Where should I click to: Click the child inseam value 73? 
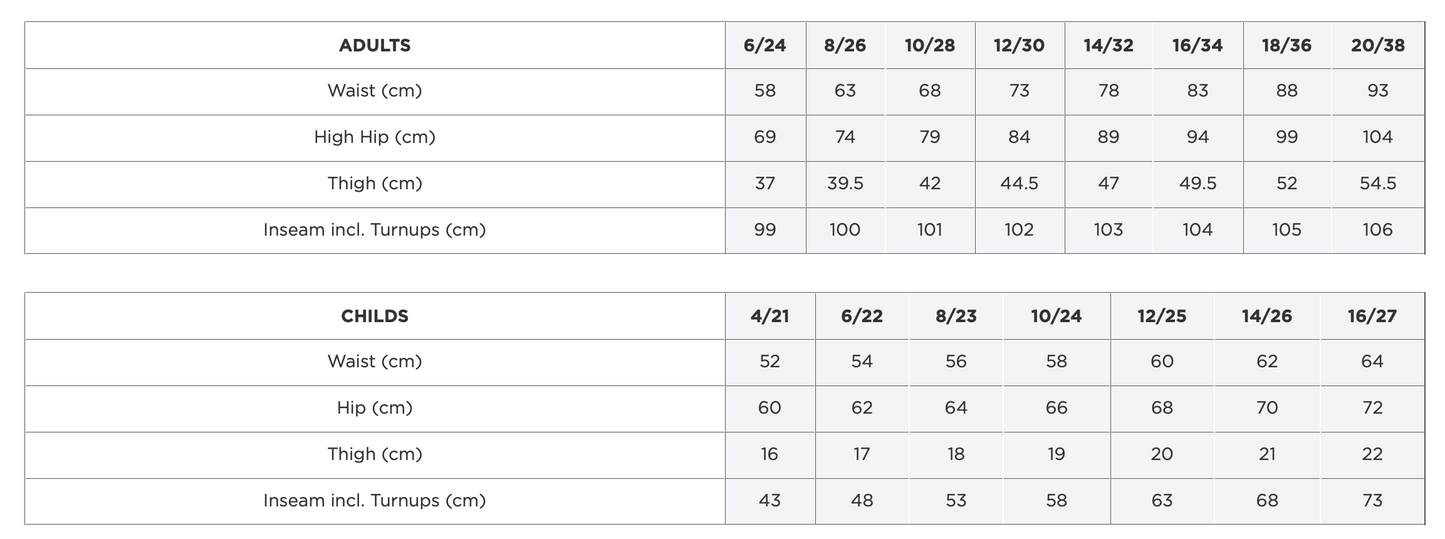1372,500
